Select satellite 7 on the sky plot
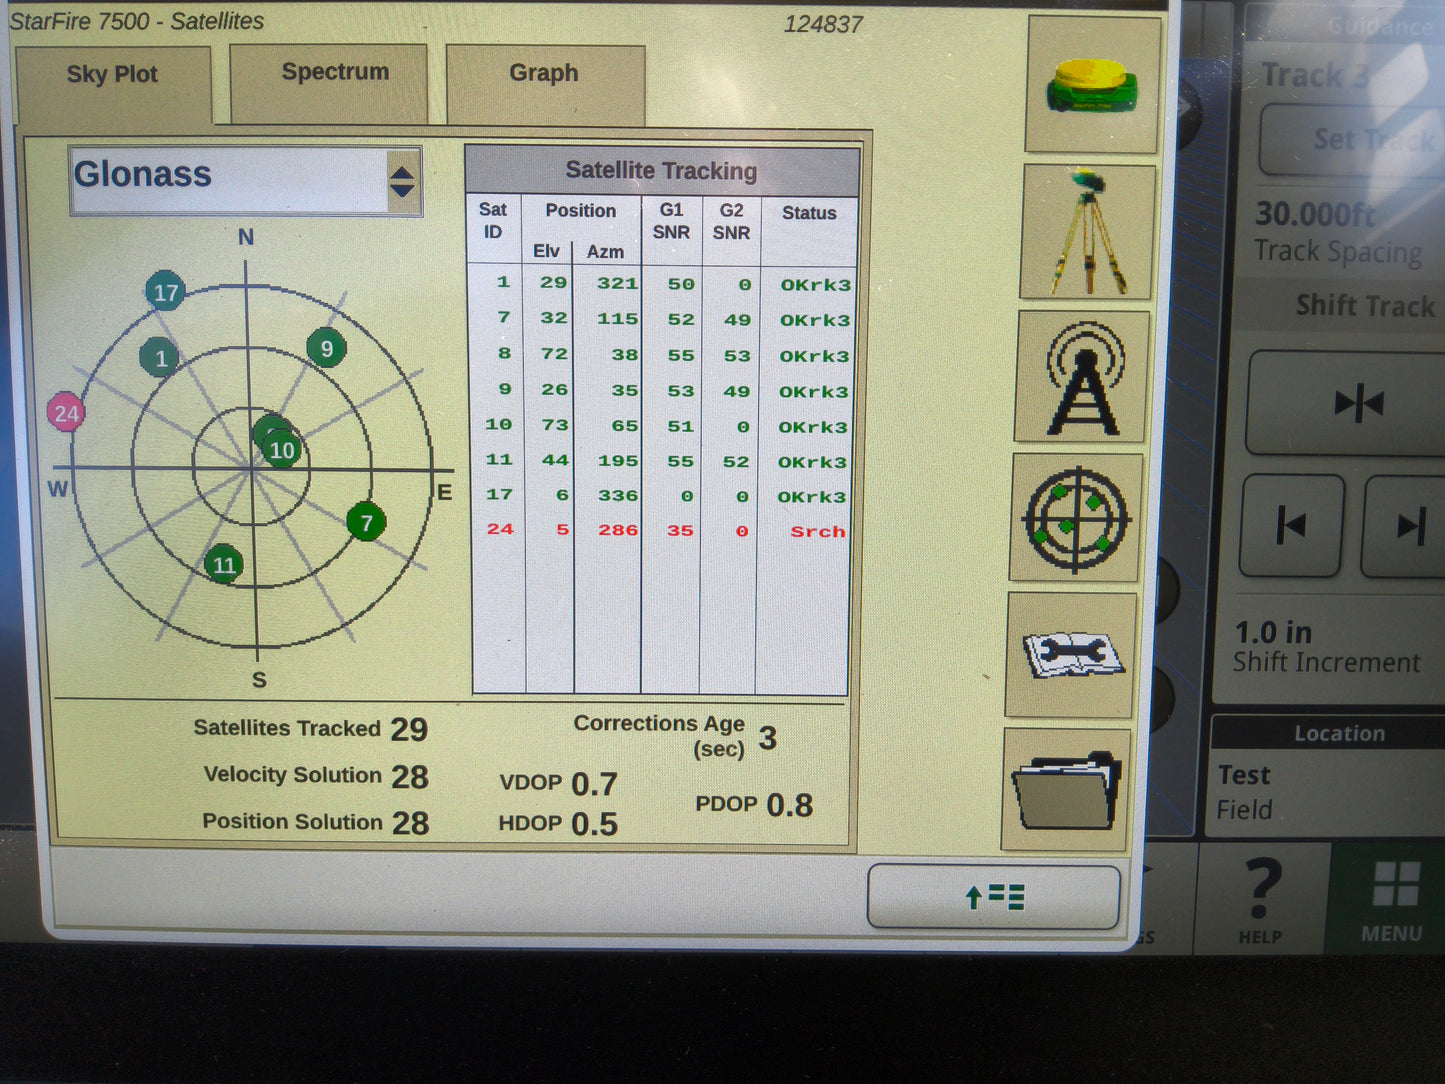 coord(366,522)
